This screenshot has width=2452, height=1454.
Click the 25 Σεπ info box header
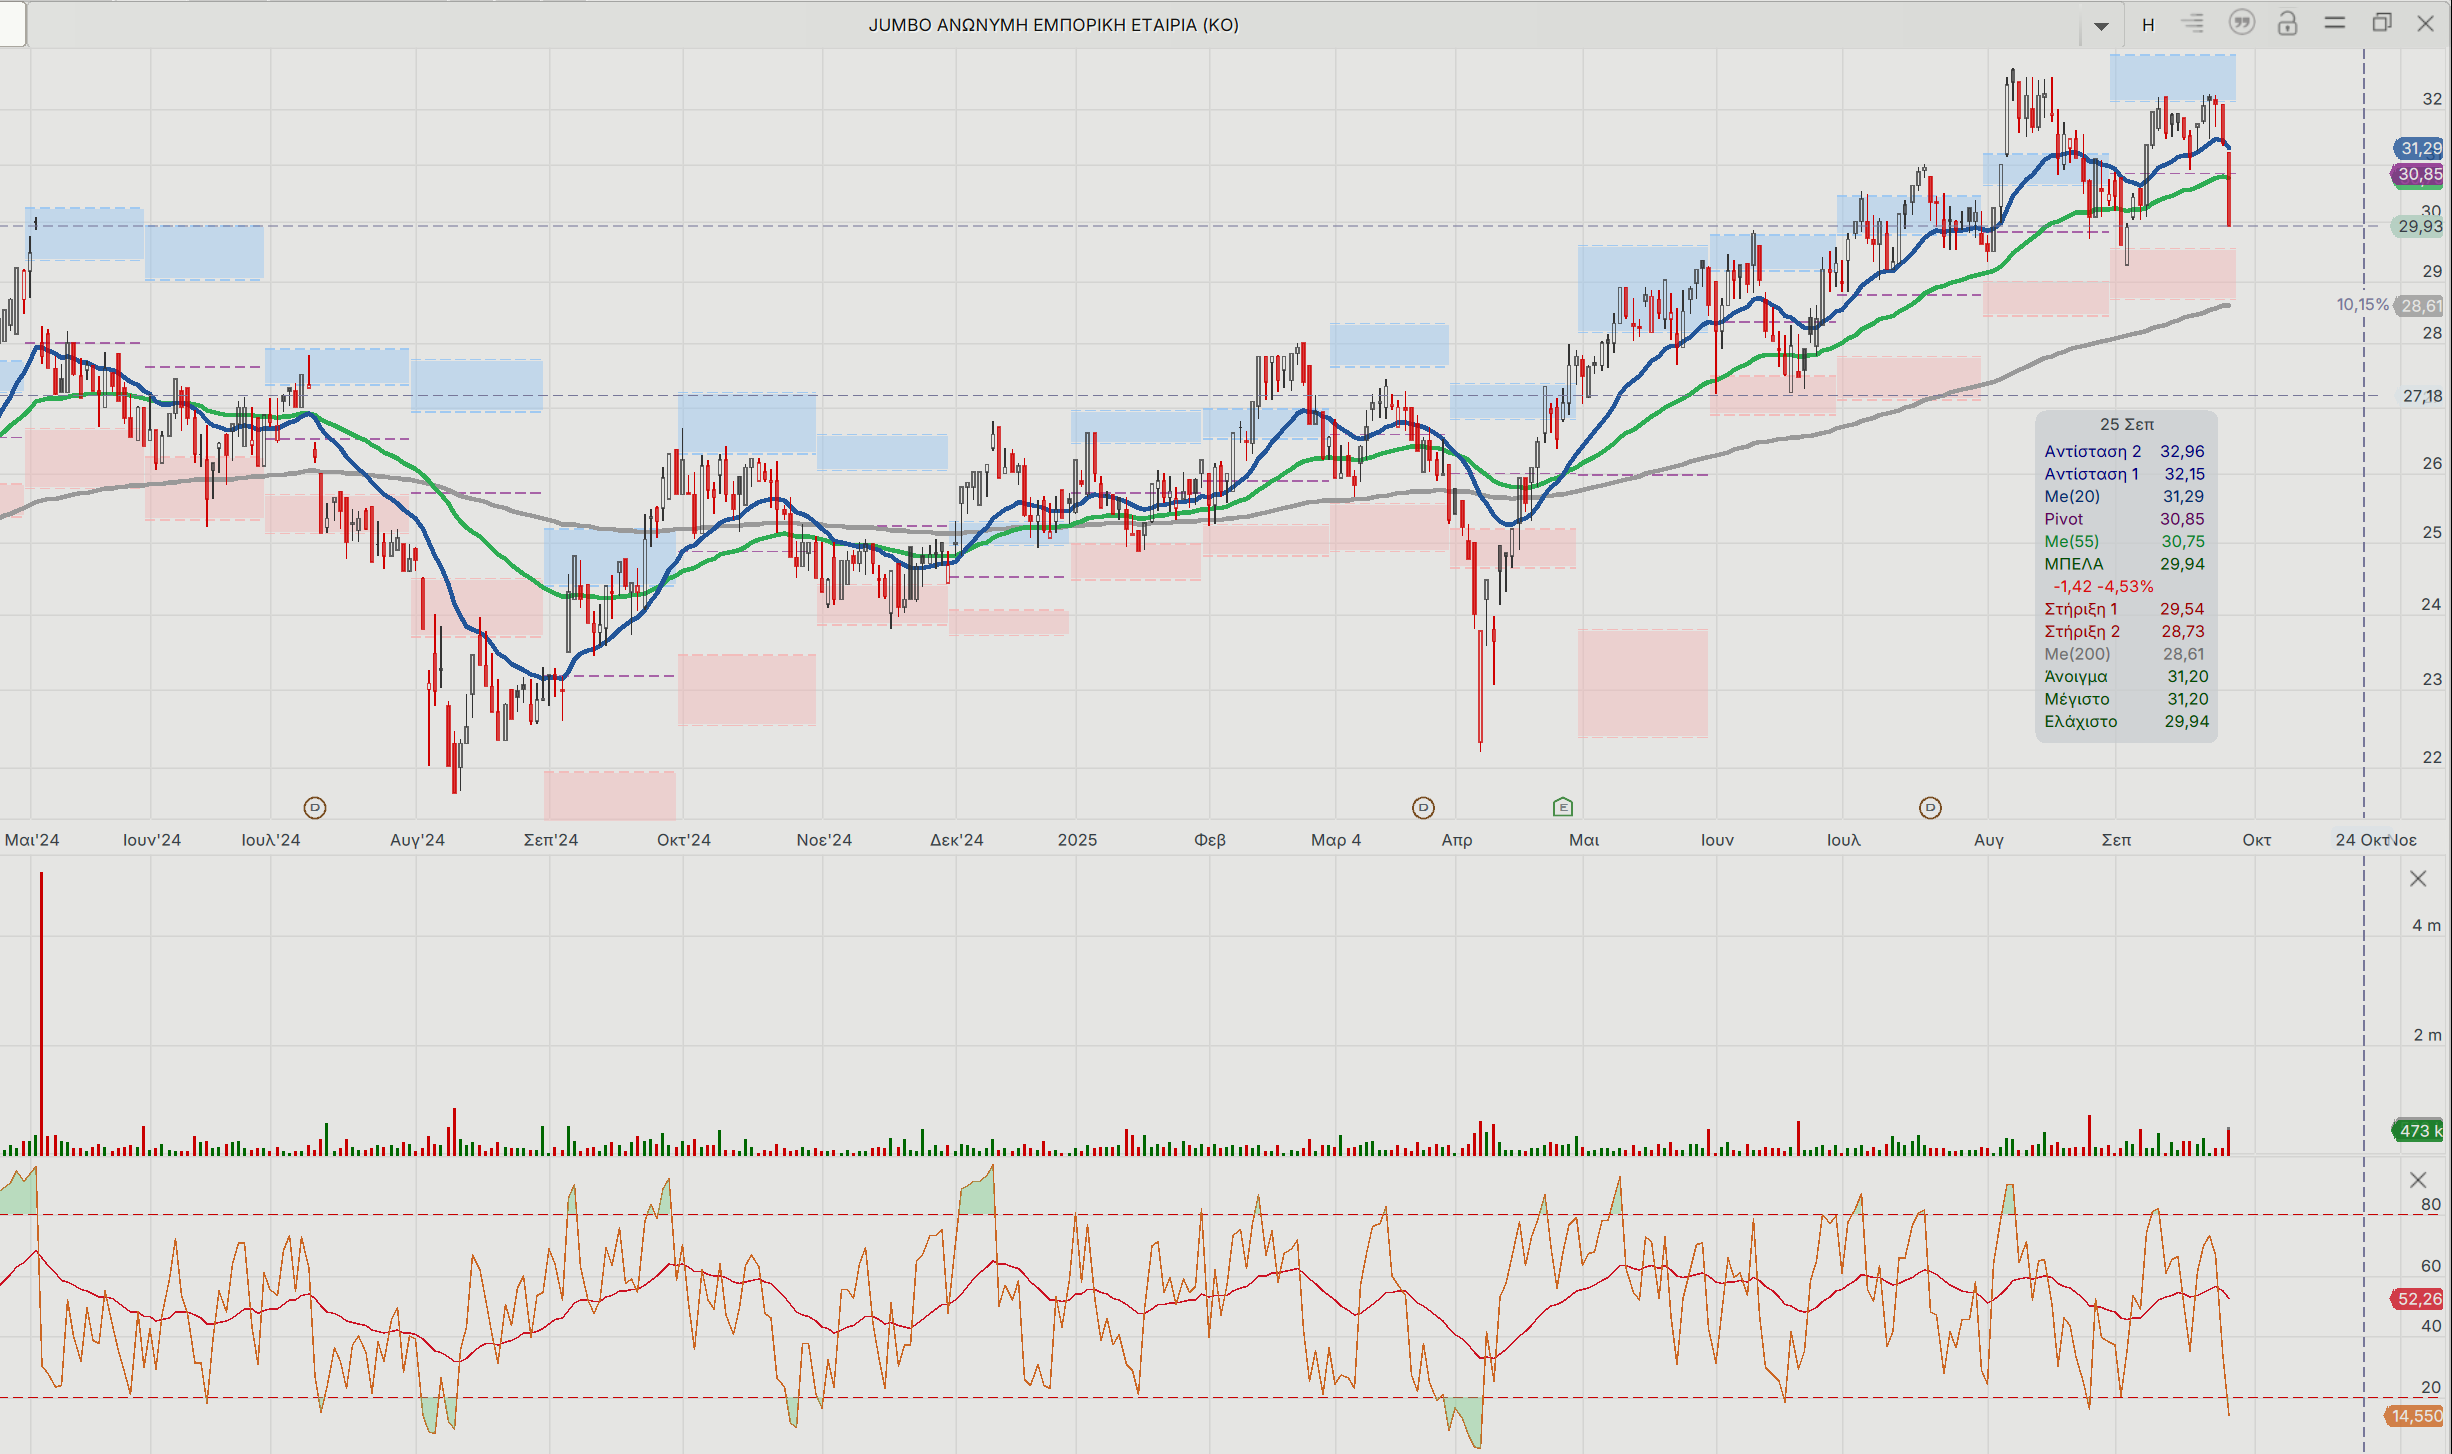pos(2126,424)
